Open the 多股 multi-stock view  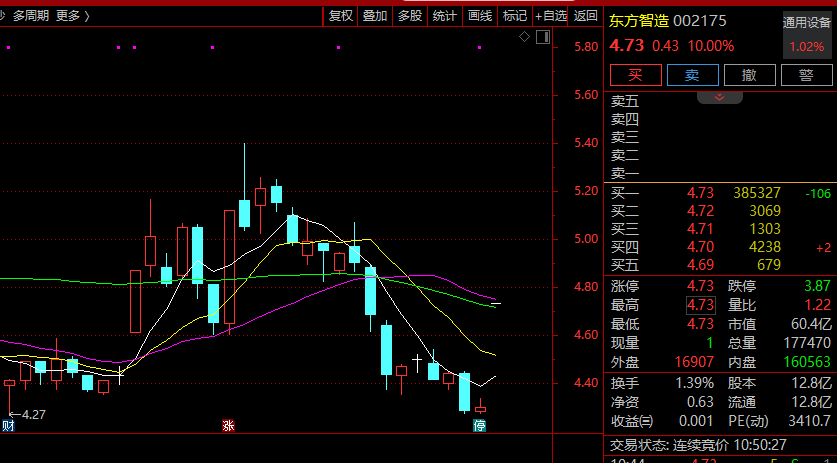click(x=410, y=15)
